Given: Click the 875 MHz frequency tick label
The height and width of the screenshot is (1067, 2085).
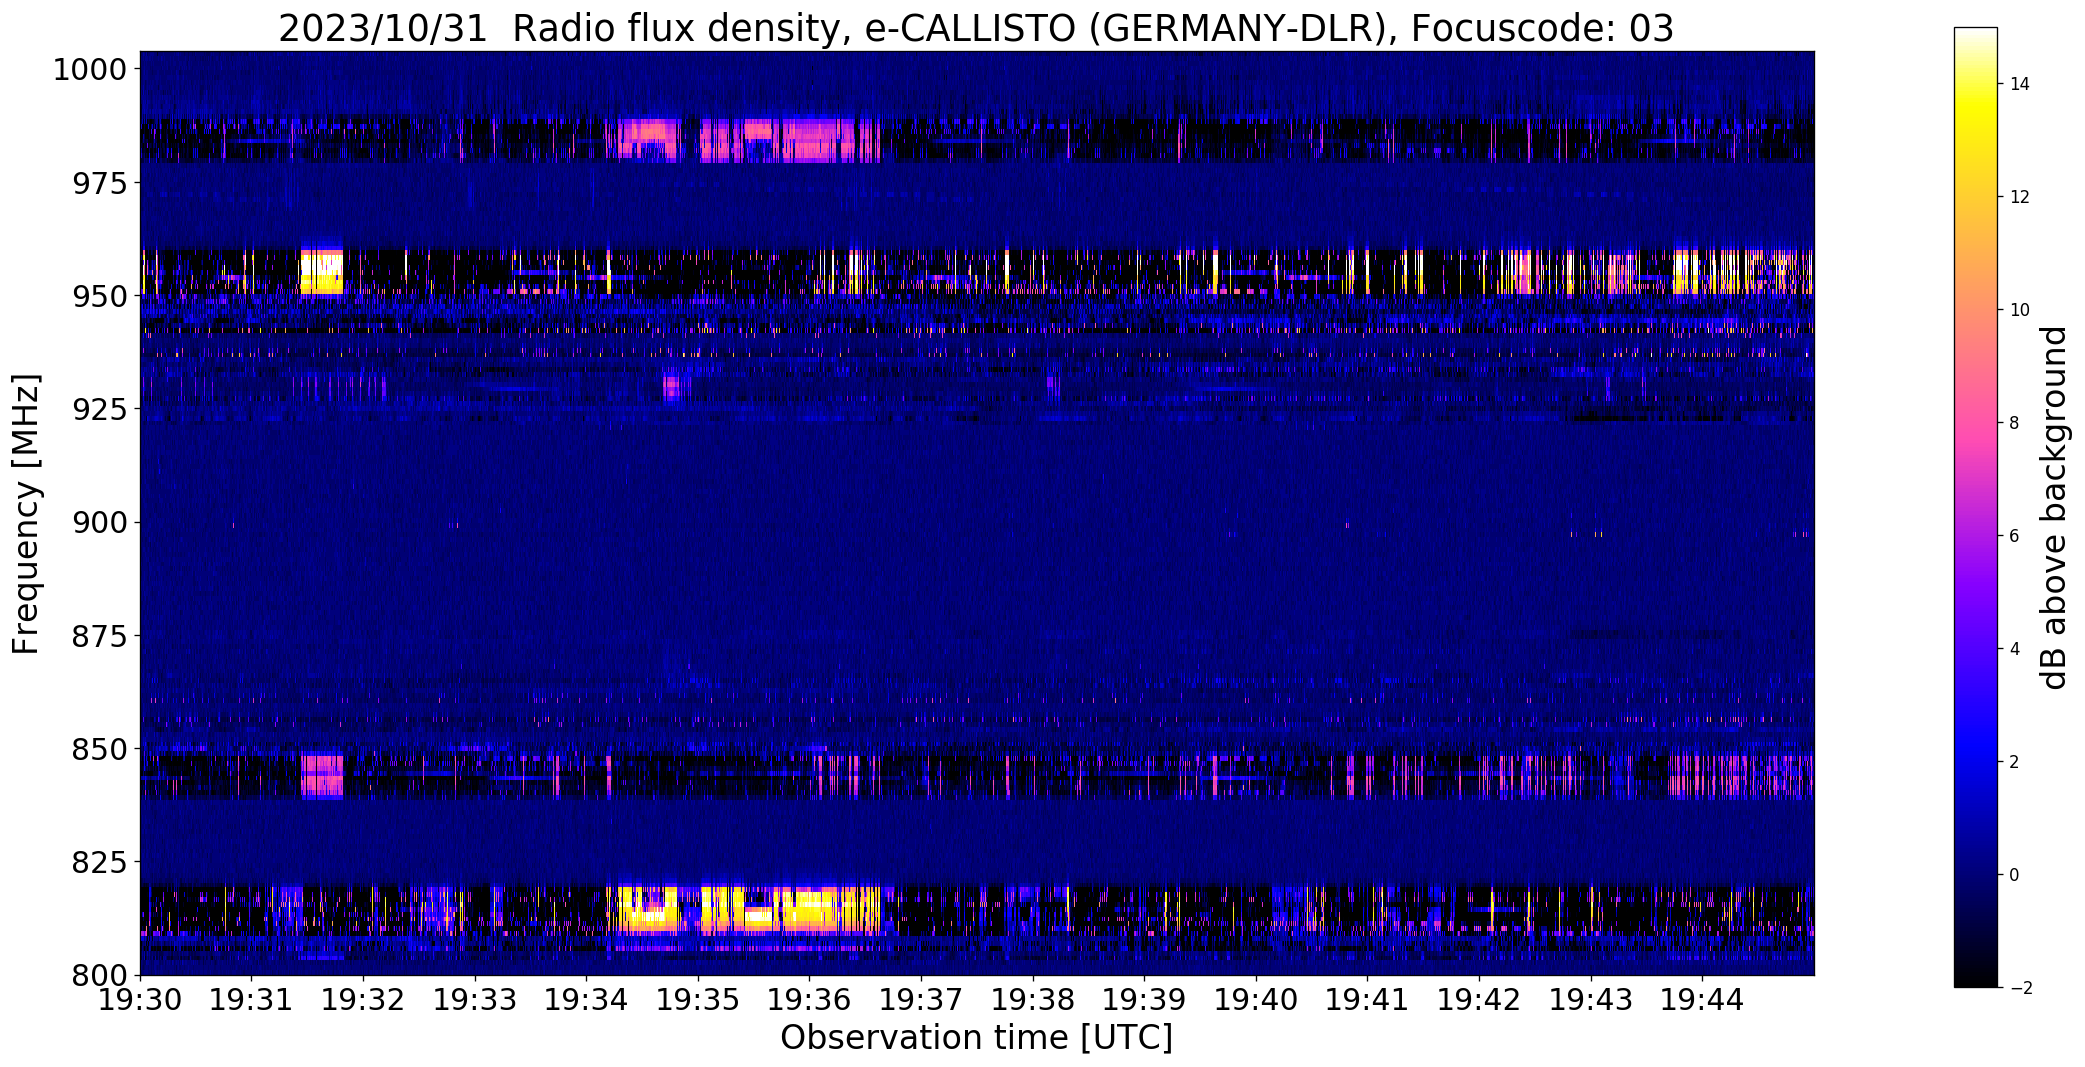Looking at the screenshot, I should pyautogui.click(x=100, y=635).
